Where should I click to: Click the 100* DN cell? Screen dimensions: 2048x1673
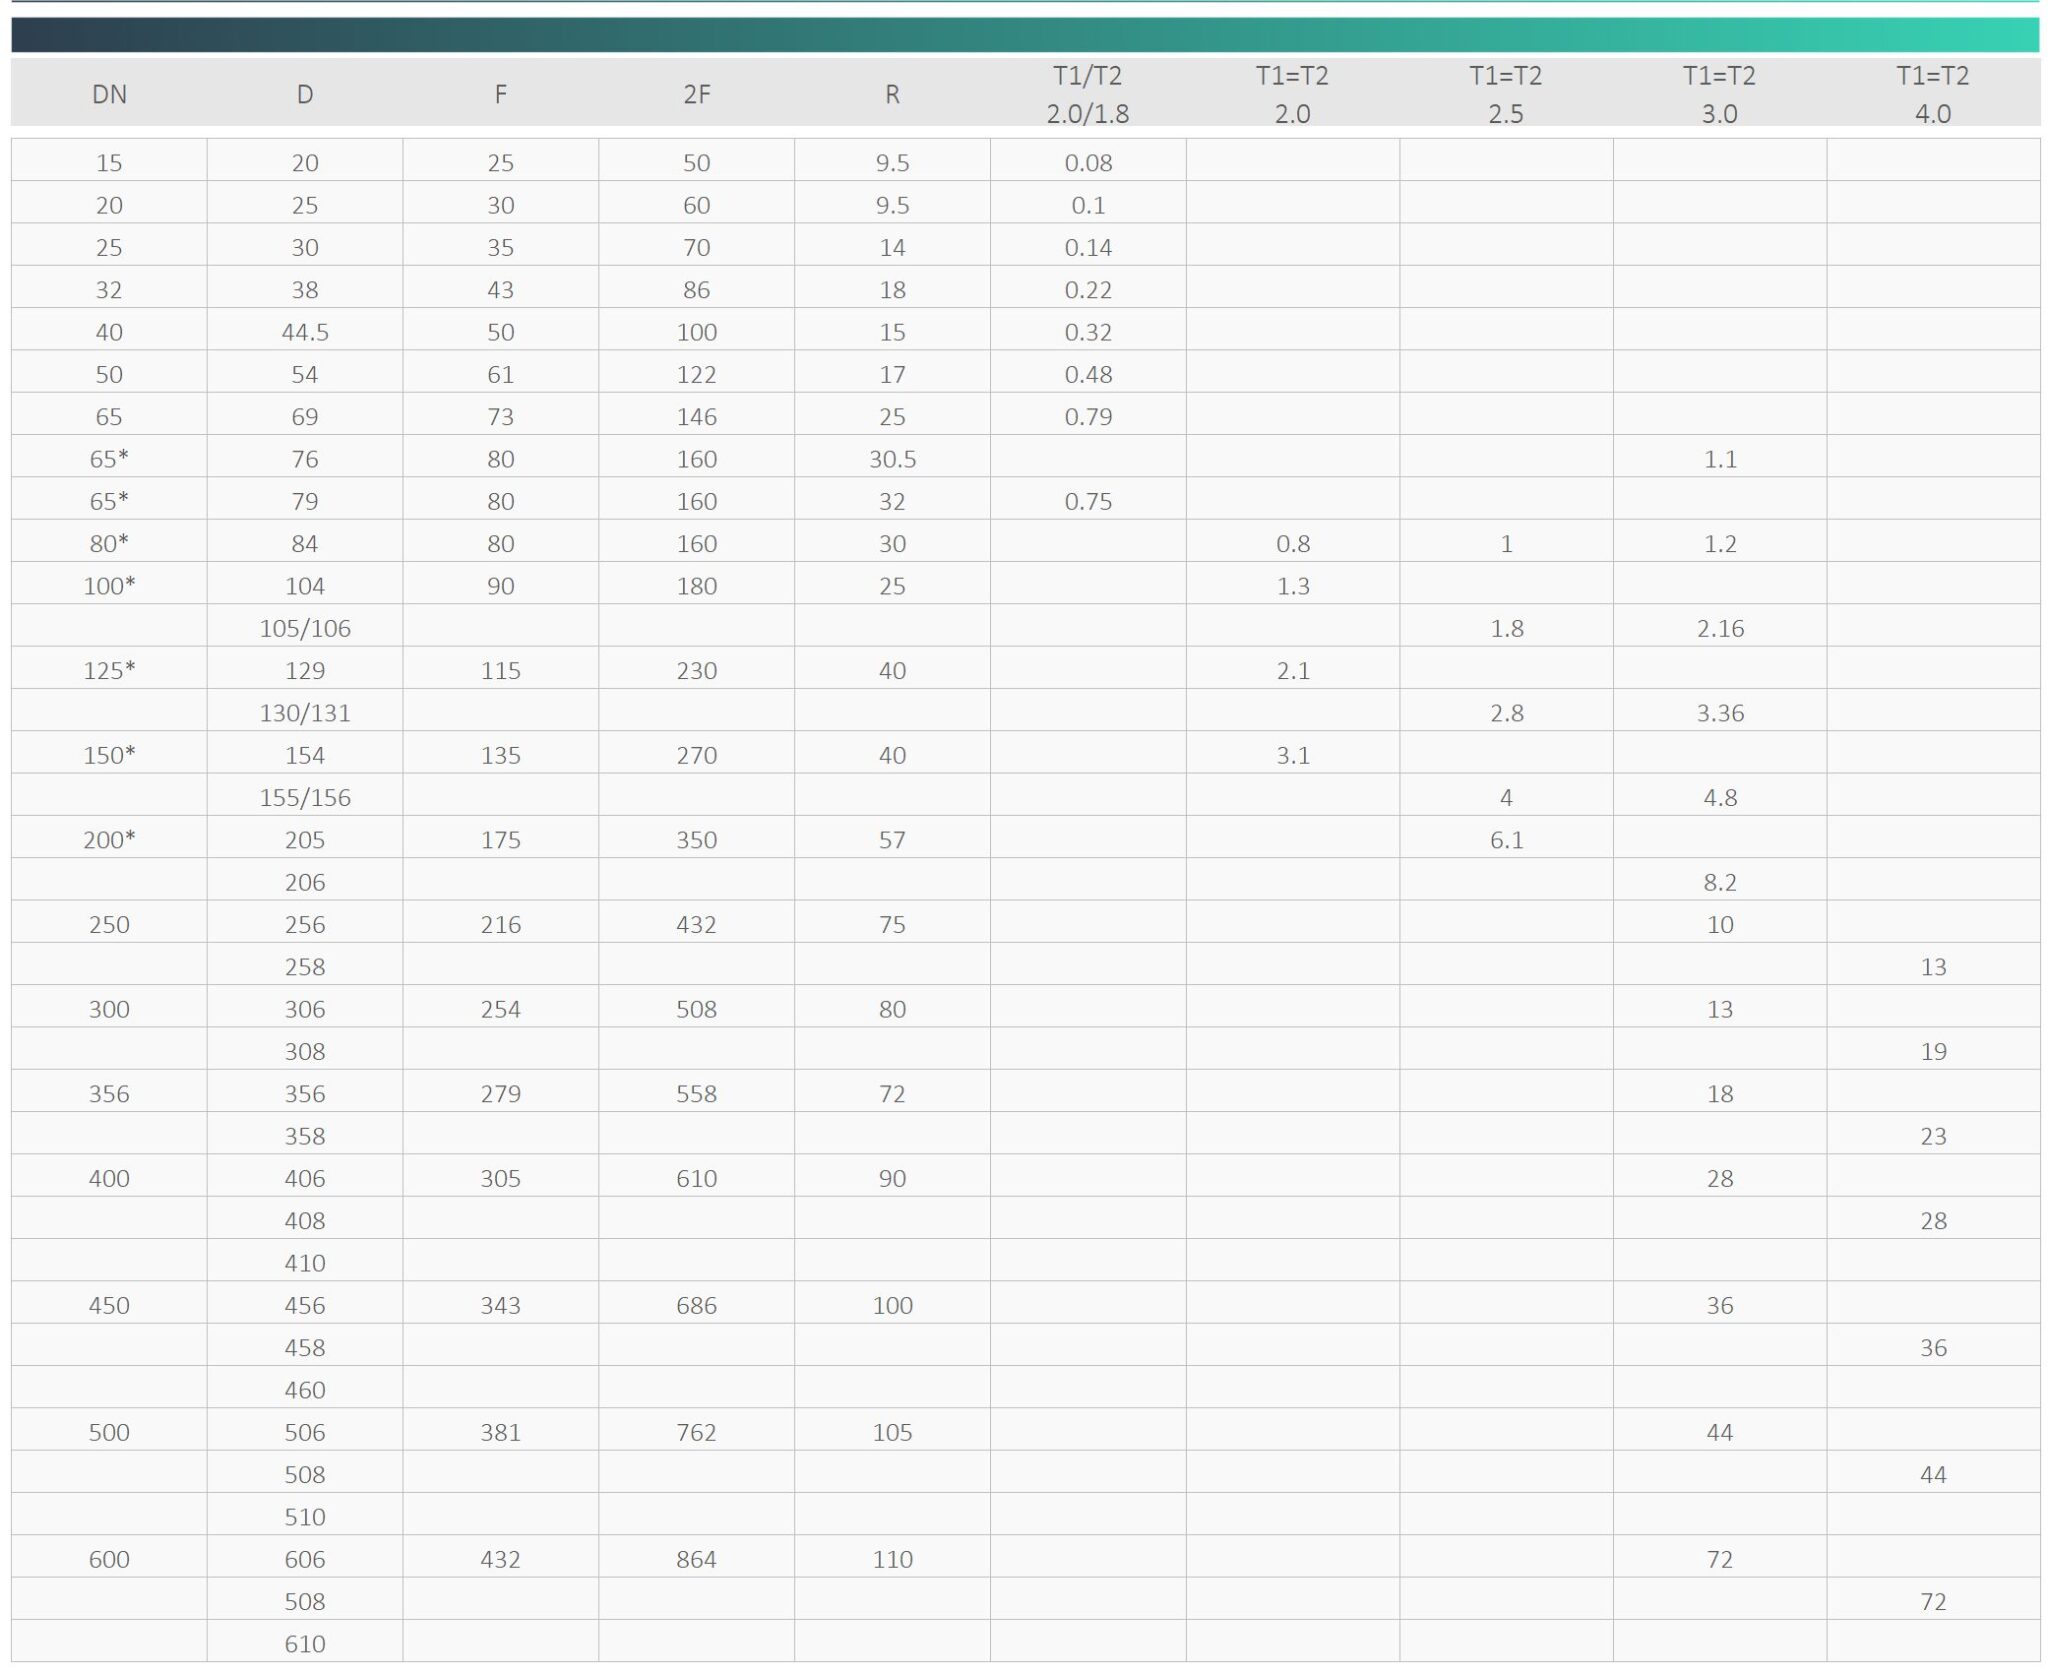coord(109,586)
